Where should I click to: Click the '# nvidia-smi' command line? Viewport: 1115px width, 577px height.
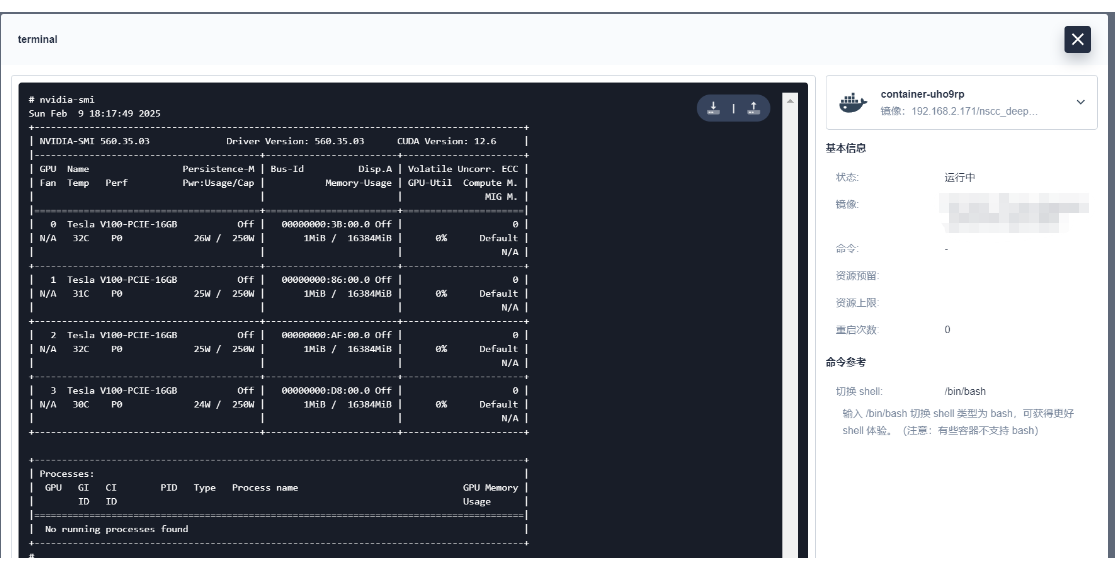61,100
